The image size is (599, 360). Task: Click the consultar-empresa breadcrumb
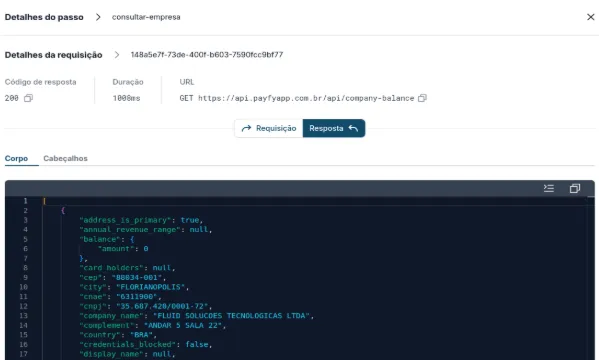point(146,17)
